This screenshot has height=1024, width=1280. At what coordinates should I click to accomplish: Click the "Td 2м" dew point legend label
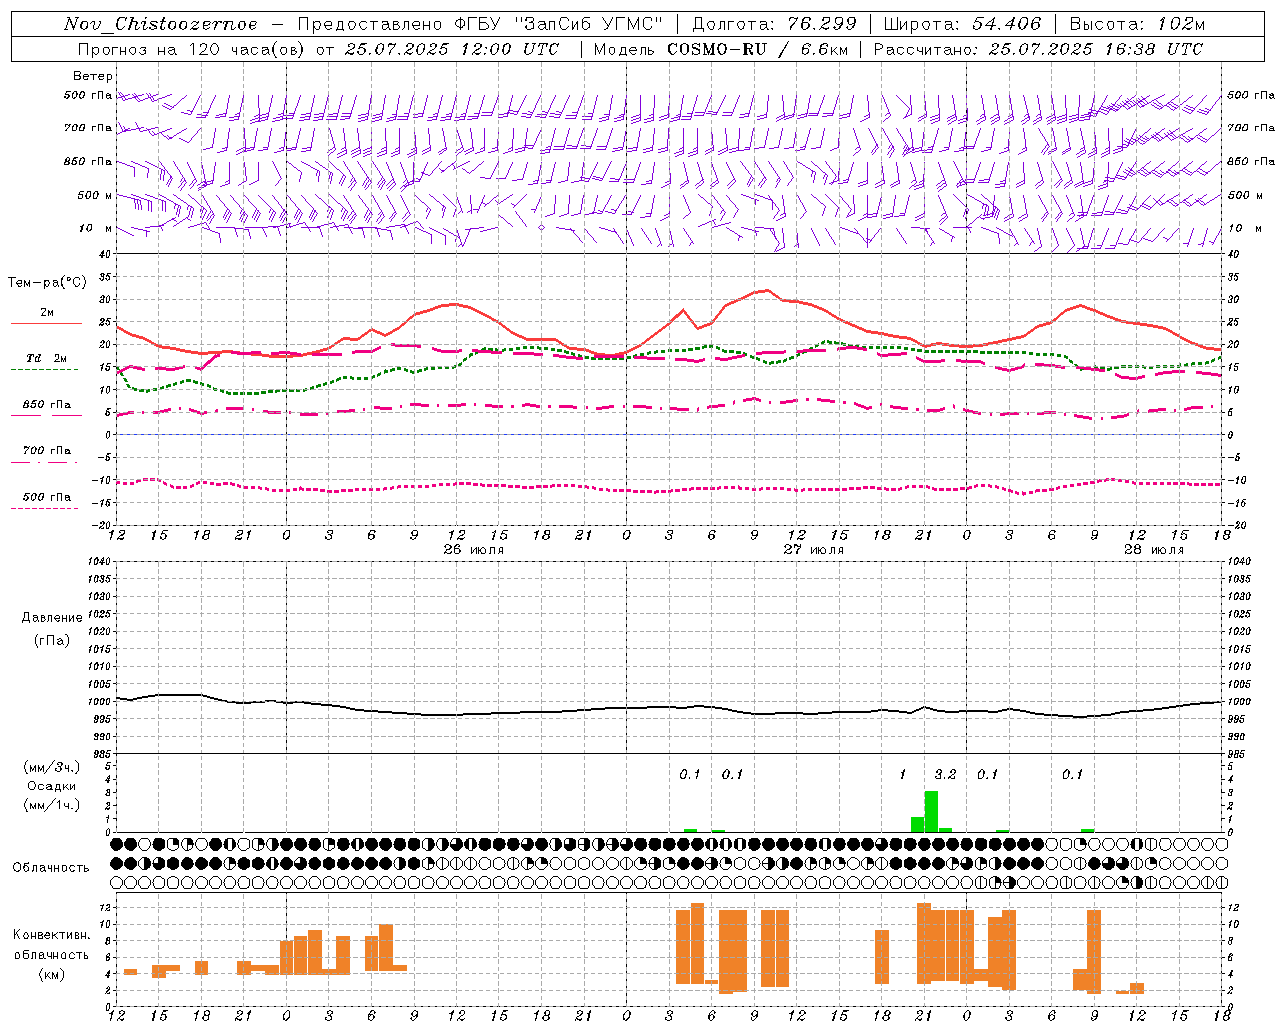pos(47,358)
